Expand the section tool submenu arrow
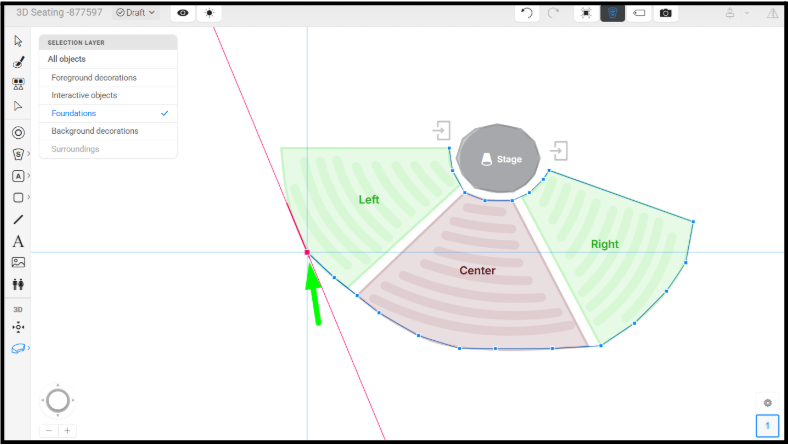This screenshot has height=445, width=788. [x=29, y=154]
